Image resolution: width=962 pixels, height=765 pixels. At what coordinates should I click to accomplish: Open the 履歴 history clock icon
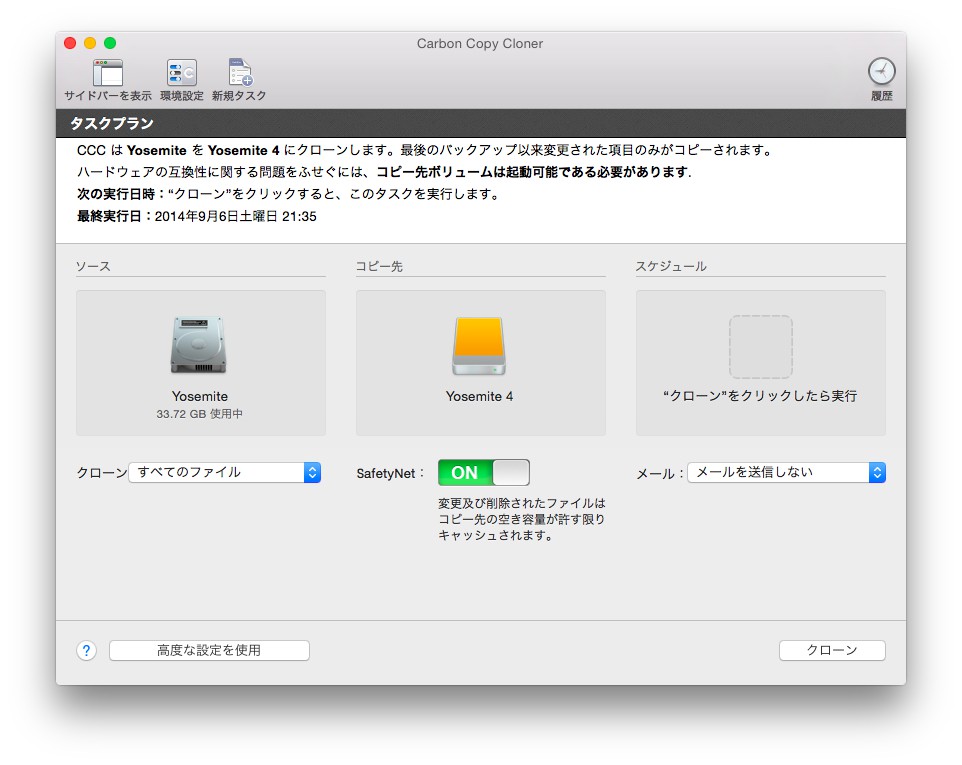point(882,72)
